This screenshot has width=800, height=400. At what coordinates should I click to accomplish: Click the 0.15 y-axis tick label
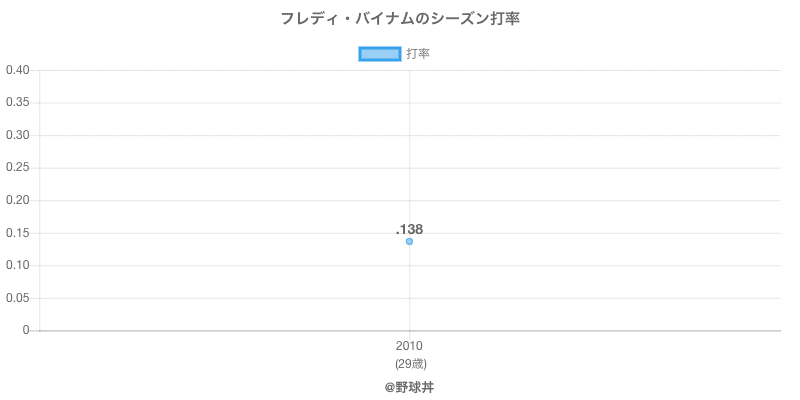17,233
